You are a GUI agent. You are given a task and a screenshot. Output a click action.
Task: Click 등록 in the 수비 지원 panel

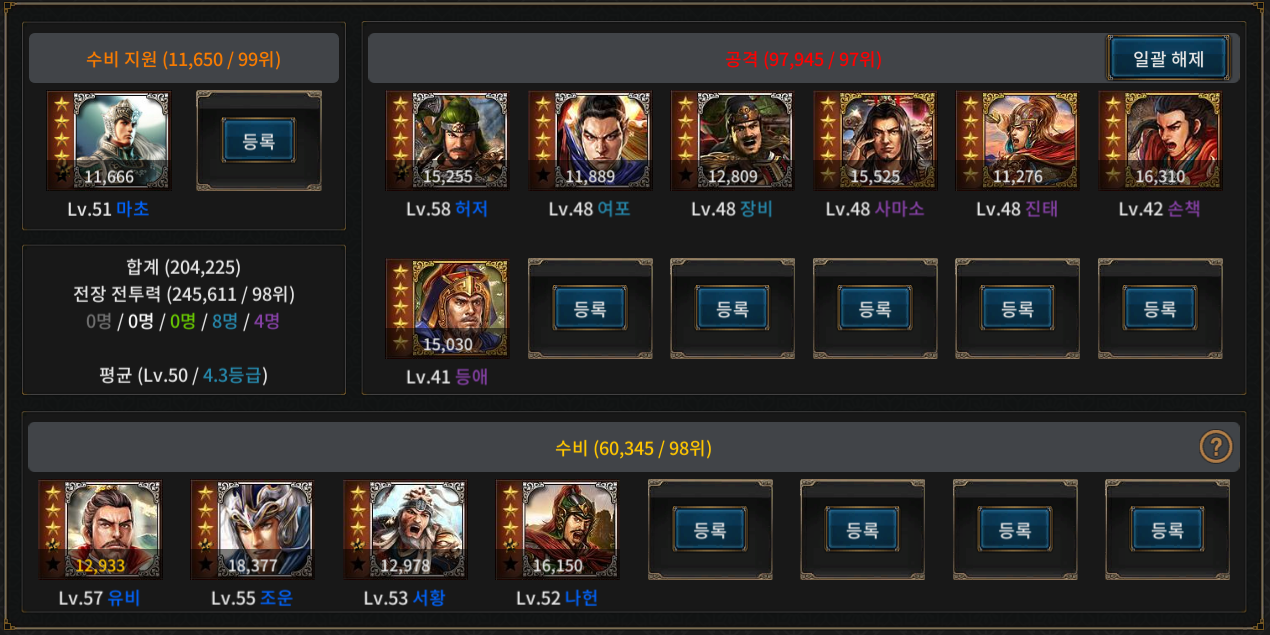pyautogui.click(x=258, y=141)
